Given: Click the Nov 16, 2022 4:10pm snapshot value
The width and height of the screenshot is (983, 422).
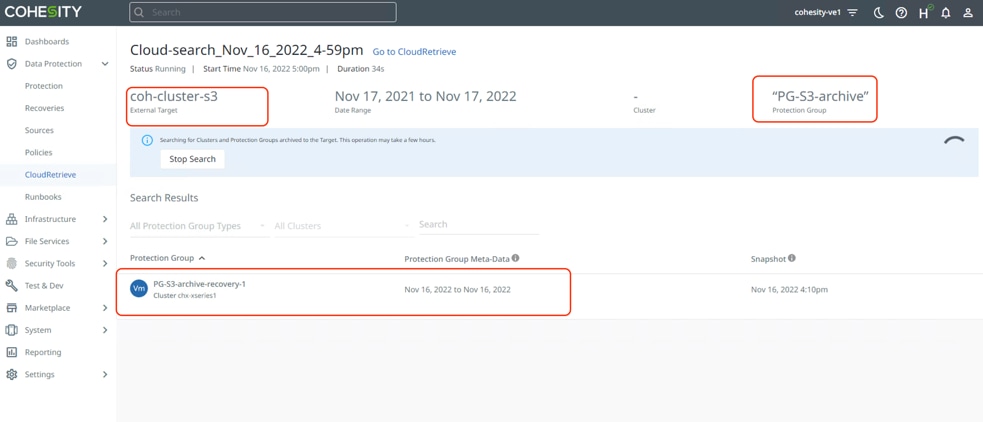Looking at the screenshot, I should click(x=789, y=290).
